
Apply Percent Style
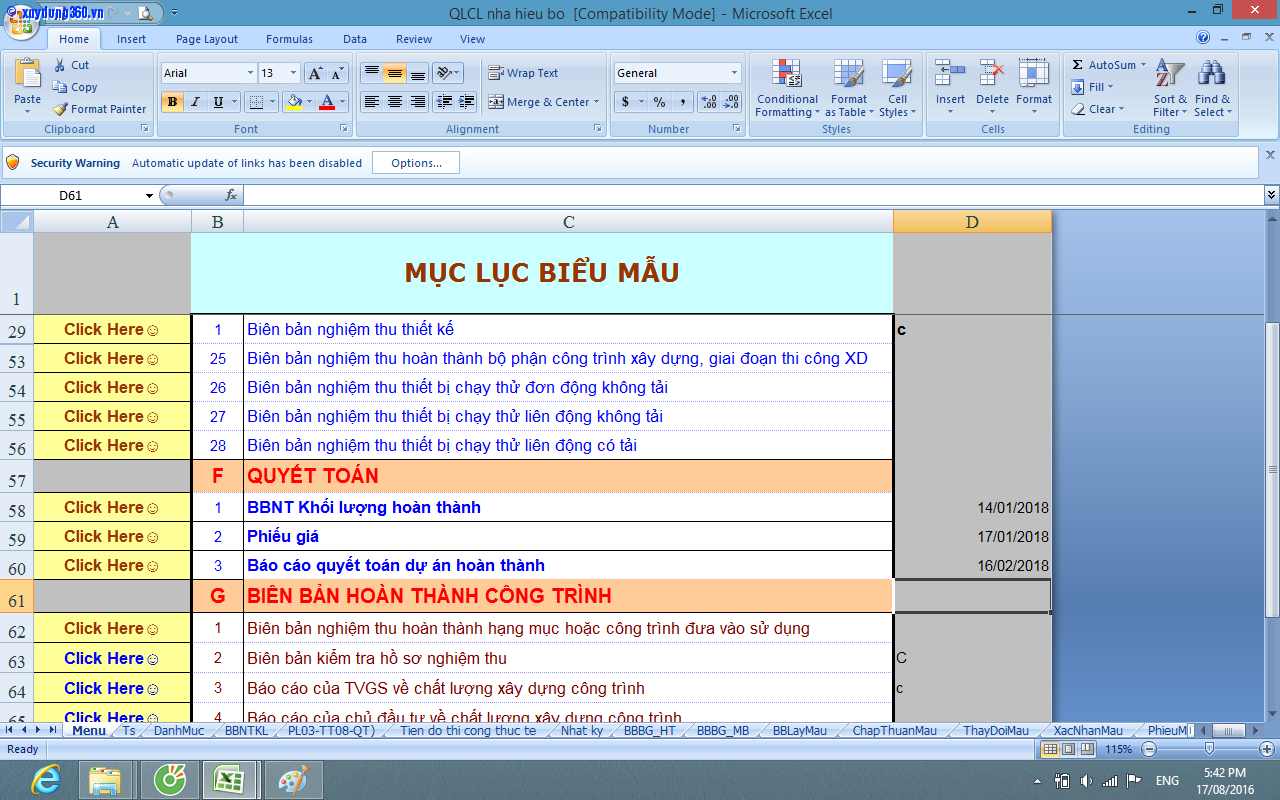point(659,102)
